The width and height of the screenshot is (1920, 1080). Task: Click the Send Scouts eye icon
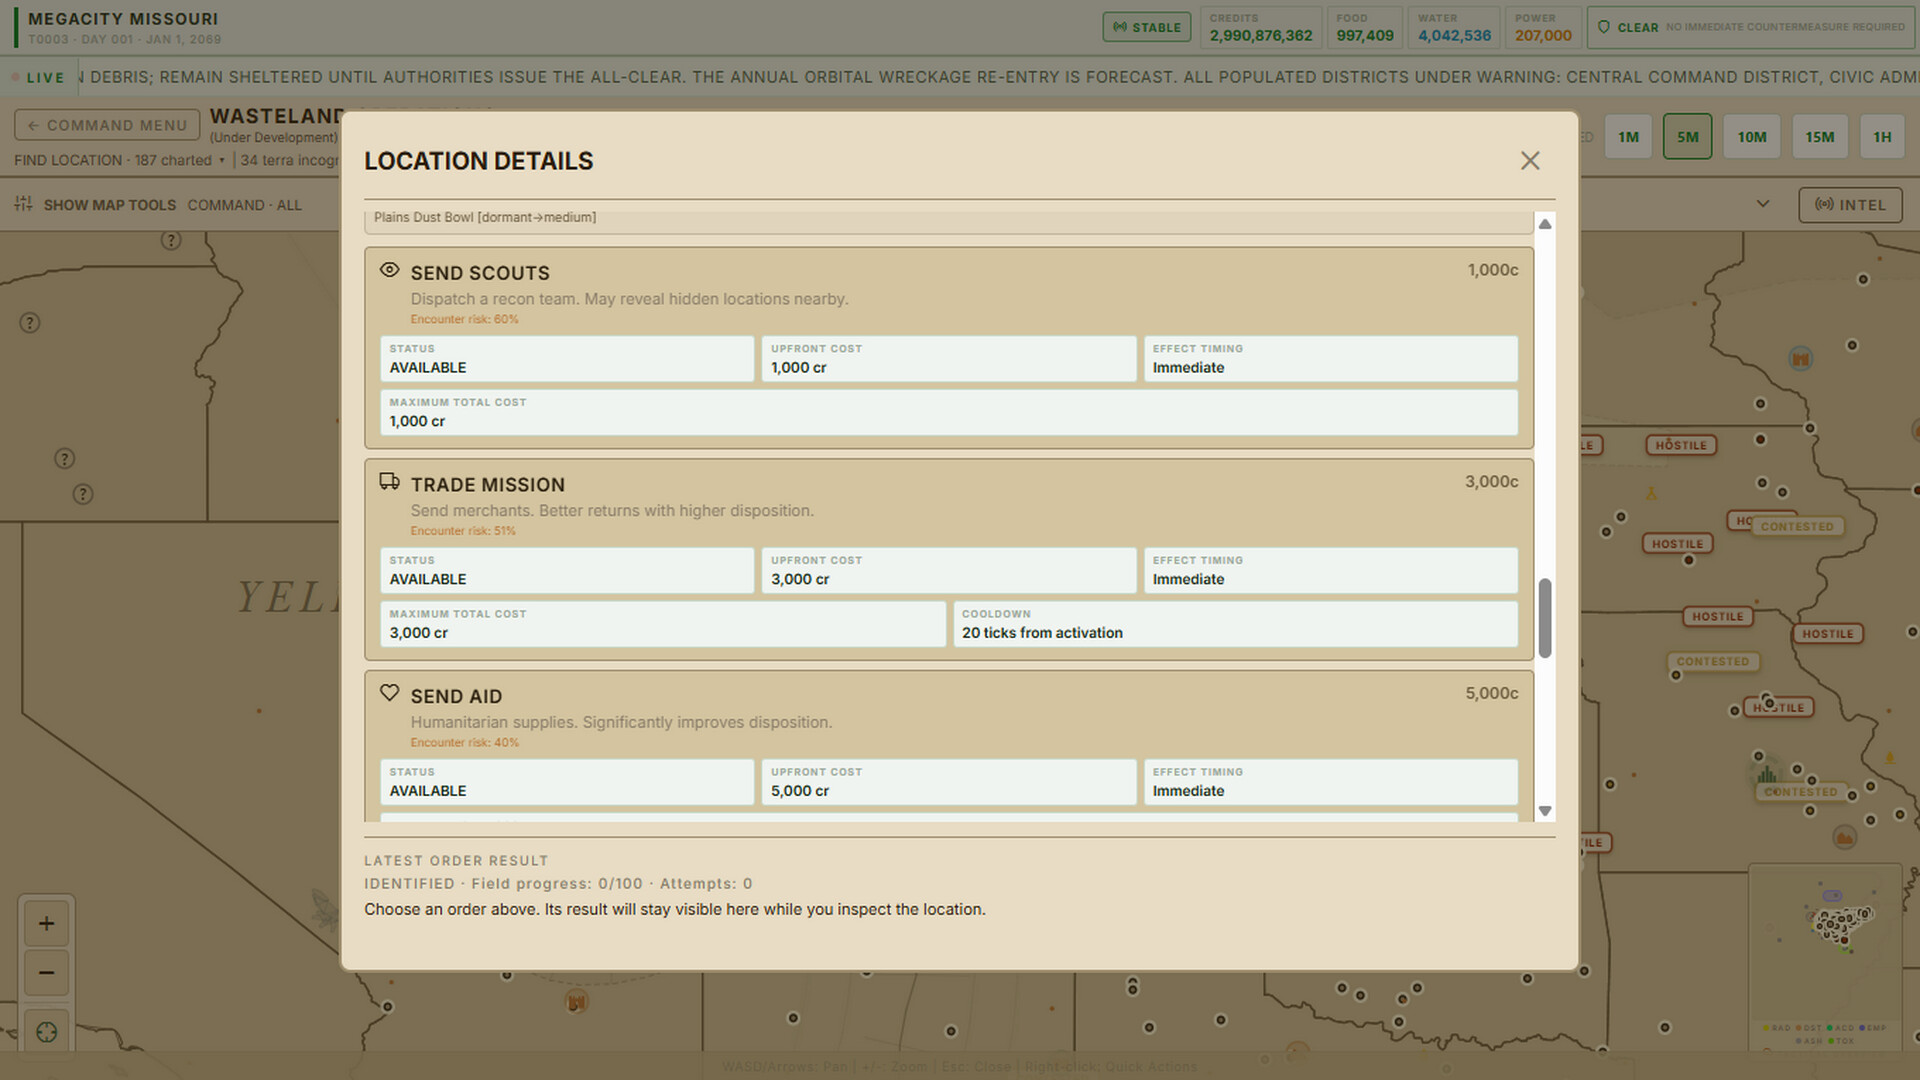390,270
